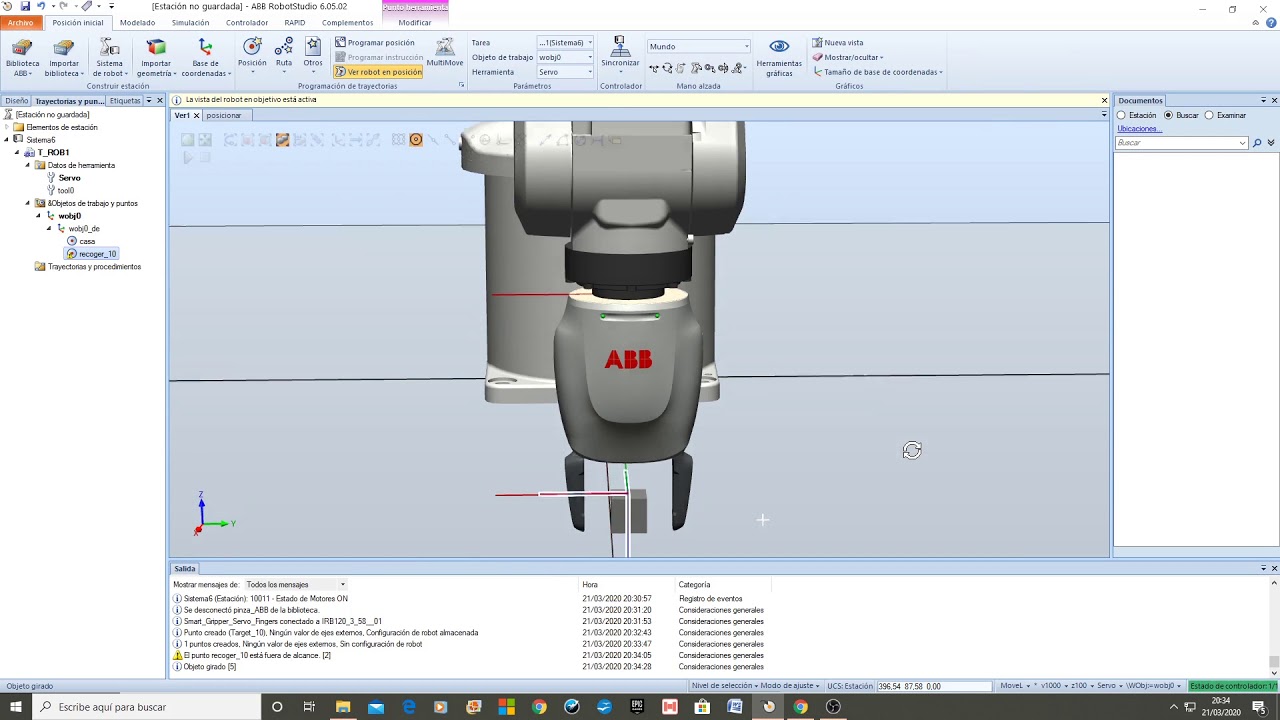Image resolution: width=1280 pixels, height=720 pixels.
Task: Open Word from taskbar
Action: 735,707
